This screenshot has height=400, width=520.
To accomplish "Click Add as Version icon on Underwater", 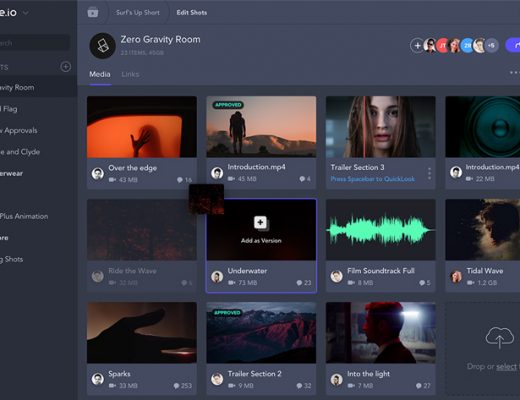I will pyautogui.click(x=261, y=223).
